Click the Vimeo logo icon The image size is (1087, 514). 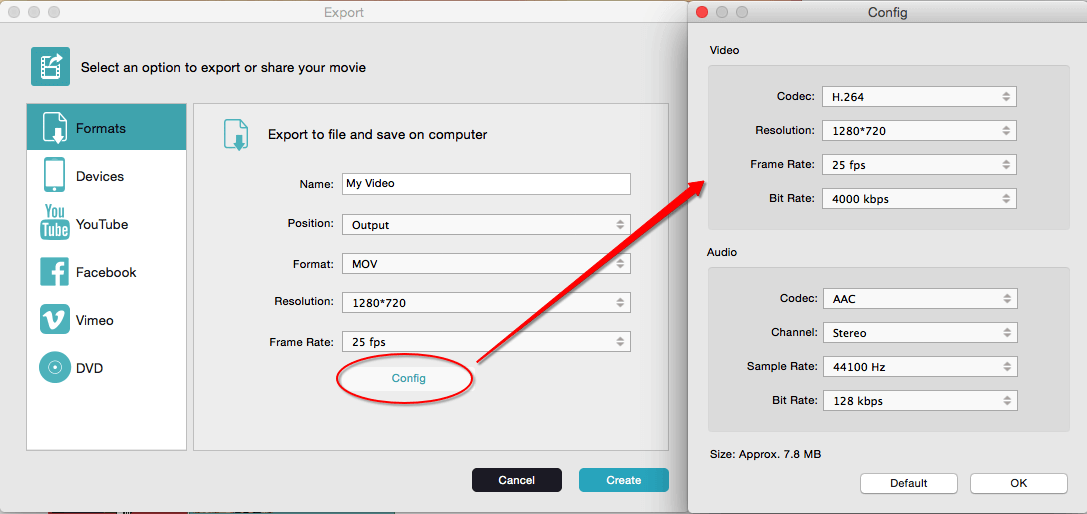tap(54, 320)
